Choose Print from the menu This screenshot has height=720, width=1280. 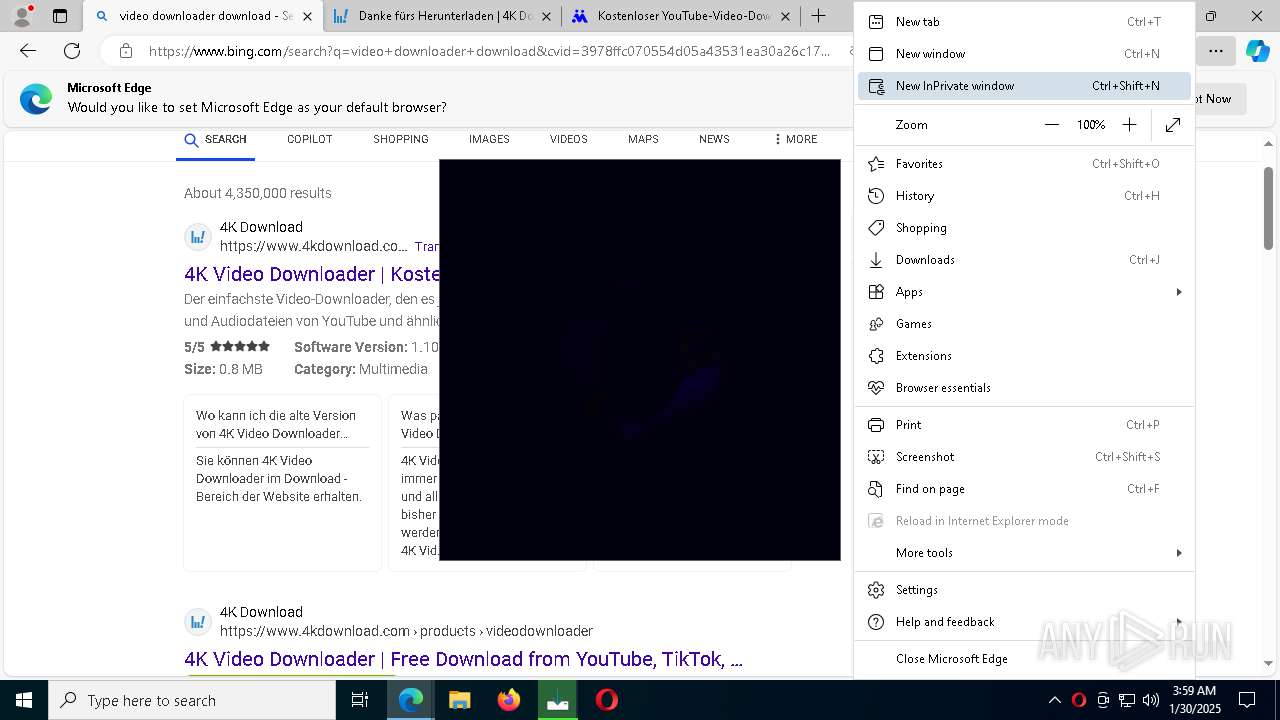pyautogui.click(x=1024, y=425)
